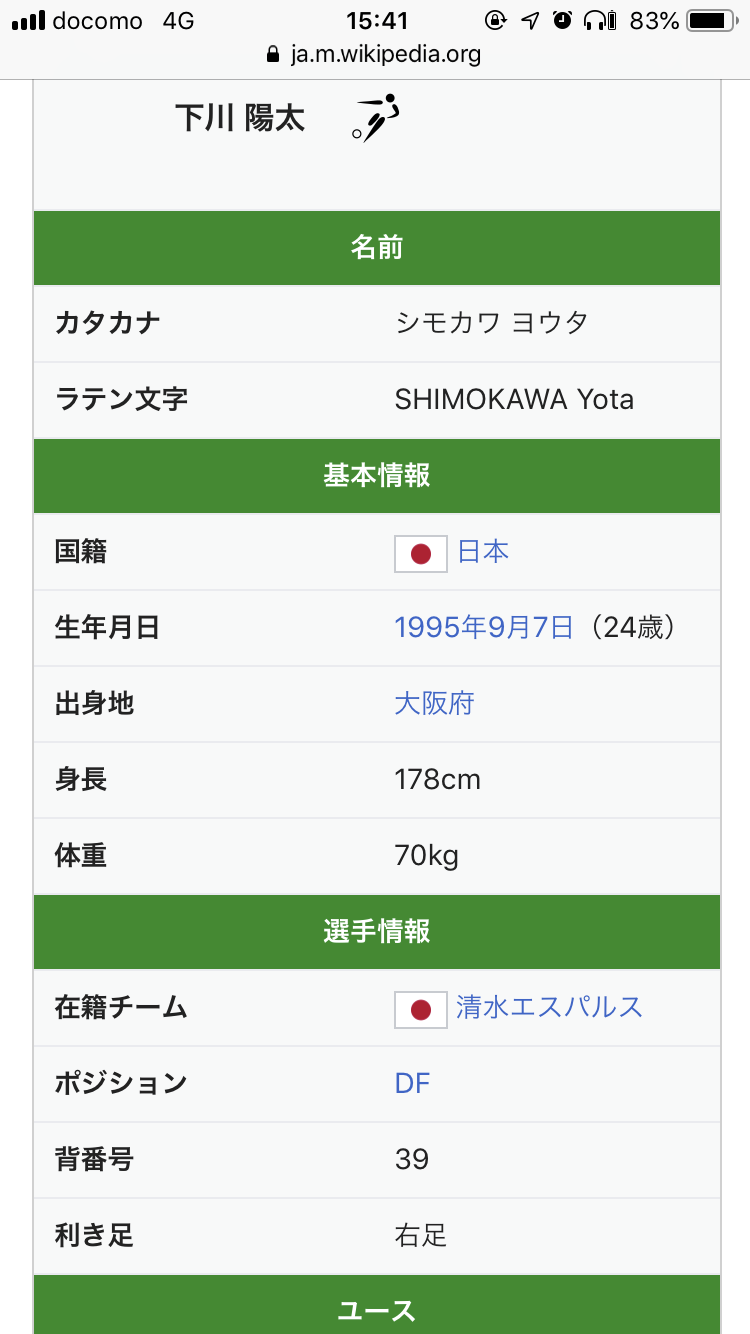Tap the ユース section header
This screenshot has width=750, height=1334.
[x=376, y=1310]
